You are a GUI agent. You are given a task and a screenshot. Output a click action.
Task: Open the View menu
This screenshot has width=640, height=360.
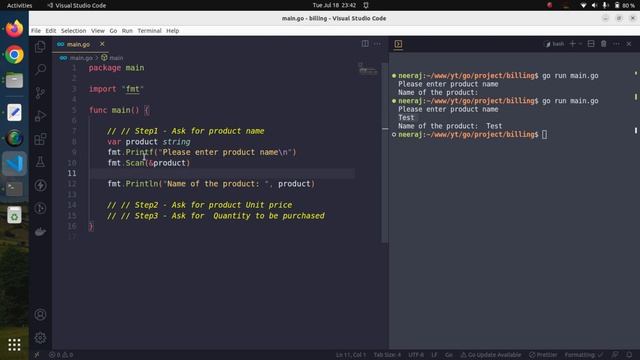[x=98, y=31]
